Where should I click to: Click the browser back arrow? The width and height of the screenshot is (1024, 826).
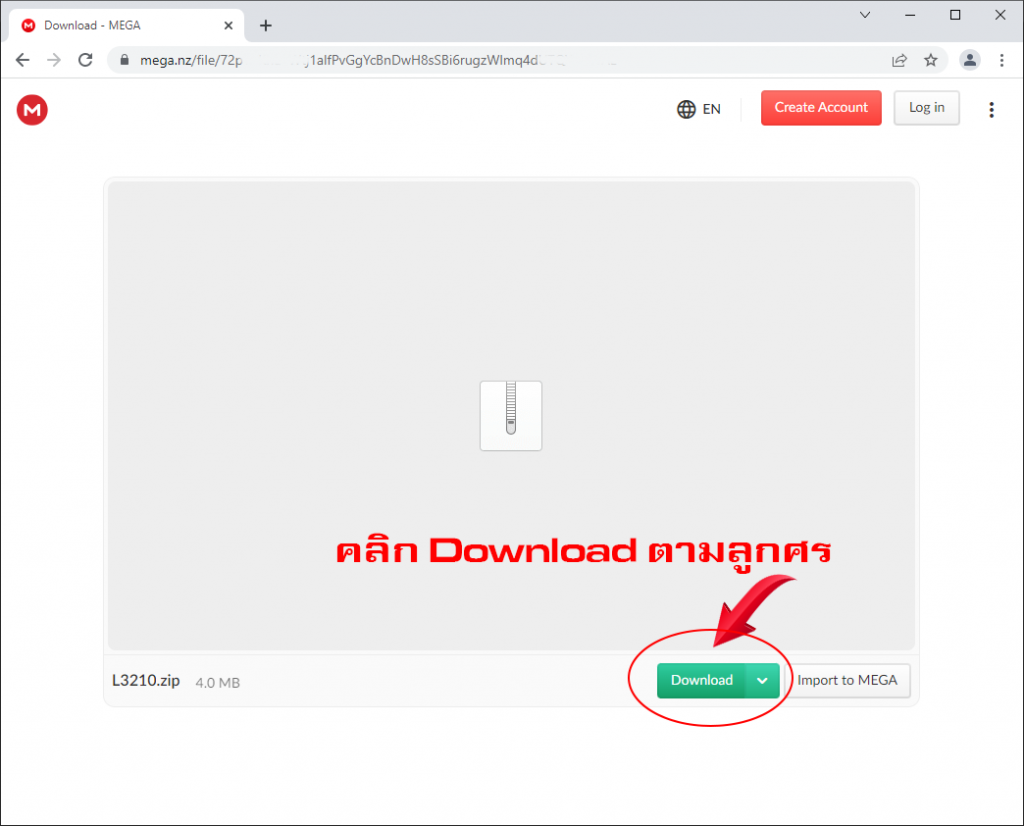[x=22, y=60]
